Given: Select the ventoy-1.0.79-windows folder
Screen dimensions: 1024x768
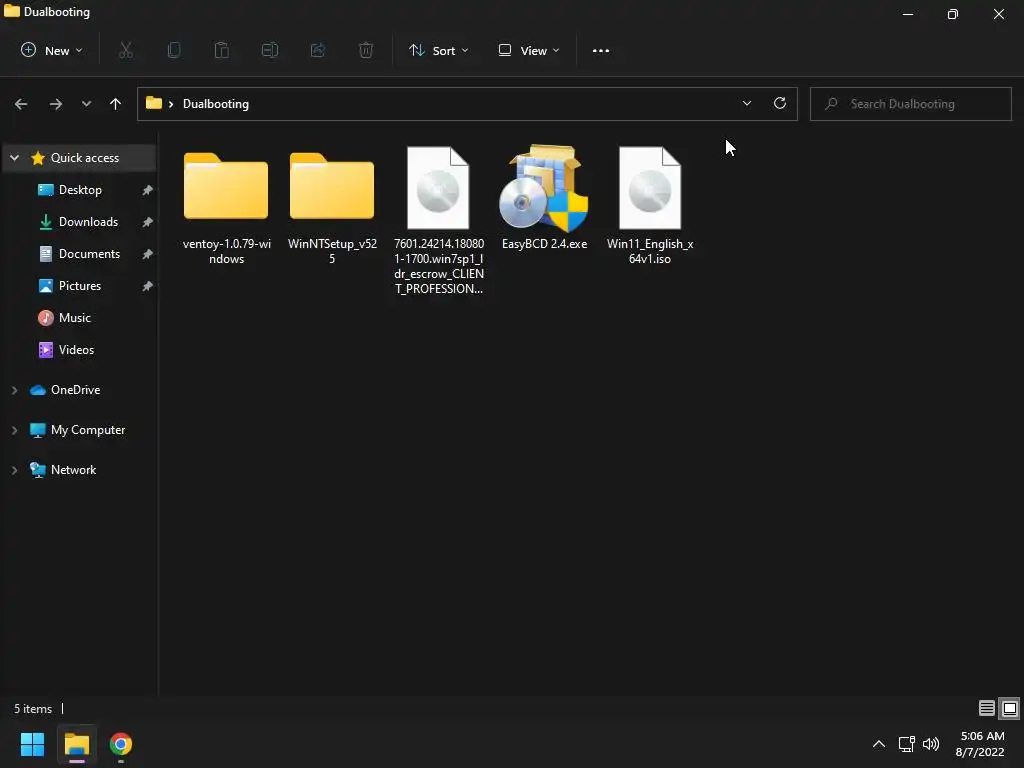Looking at the screenshot, I should (226, 207).
